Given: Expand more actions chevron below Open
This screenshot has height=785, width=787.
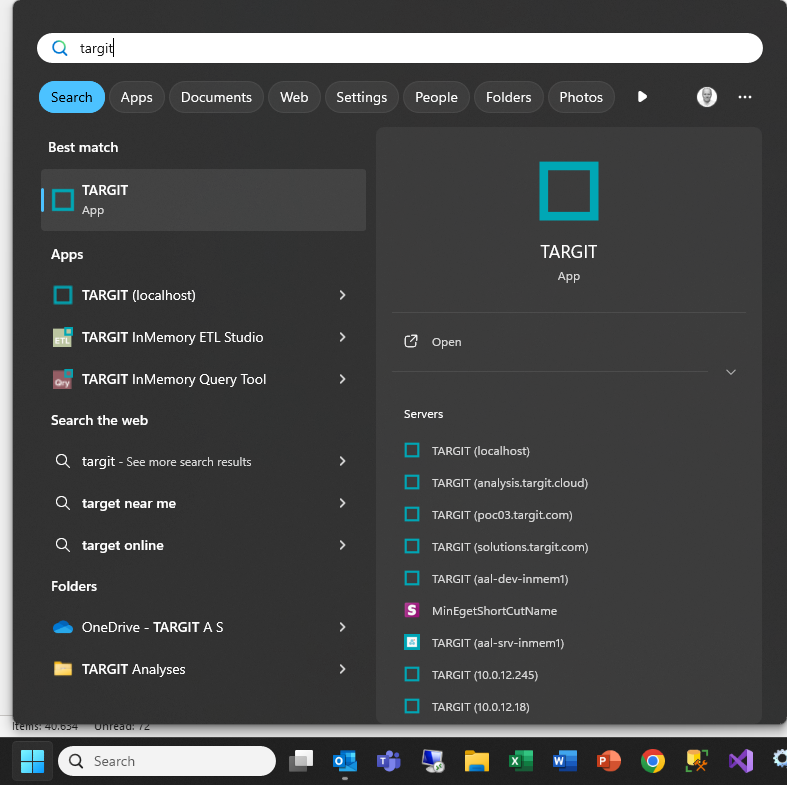Looking at the screenshot, I should click(731, 372).
